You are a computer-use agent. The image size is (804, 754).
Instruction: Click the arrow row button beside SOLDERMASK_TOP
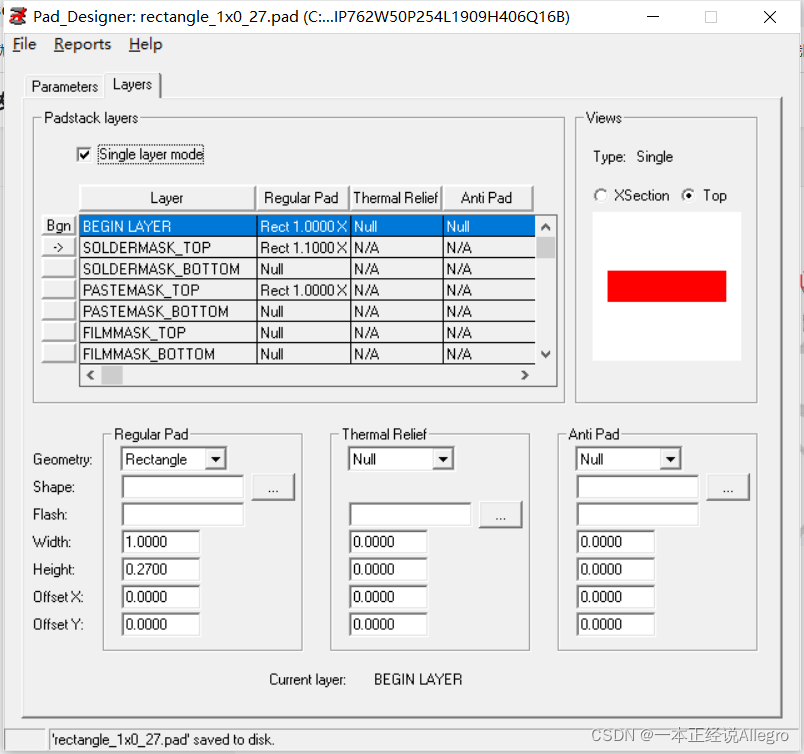pos(58,247)
